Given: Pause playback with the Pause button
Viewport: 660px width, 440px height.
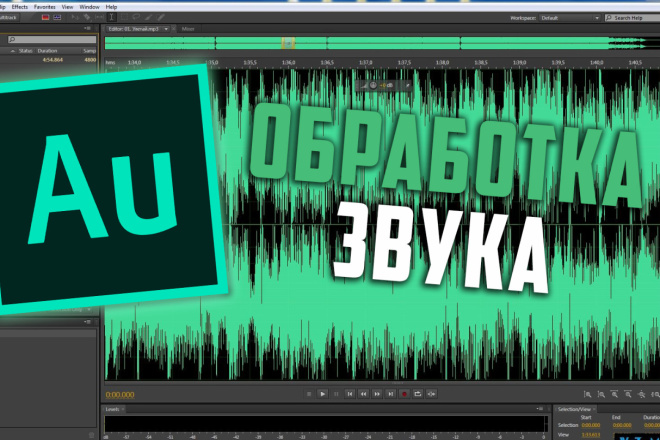Looking at the screenshot, I should pos(336,394).
